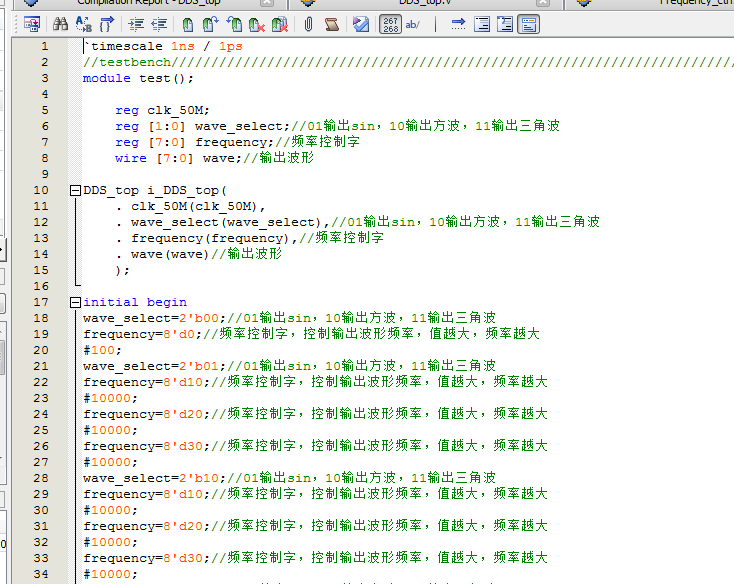Open the Replace text tool
Image resolution: width=734 pixels, height=584 pixels.
pos(84,24)
